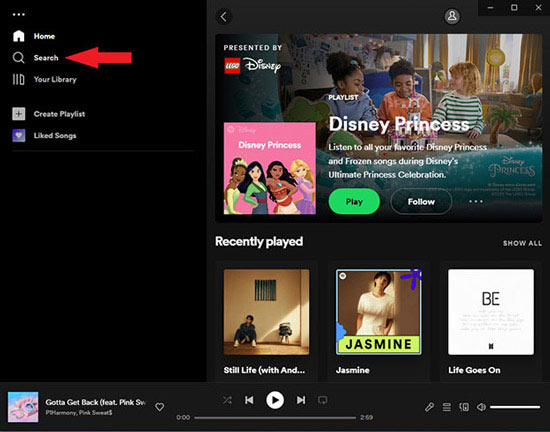The width and height of the screenshot is (550, 432).
Task: Maximize the Spotify window
Action: point(514,8)
